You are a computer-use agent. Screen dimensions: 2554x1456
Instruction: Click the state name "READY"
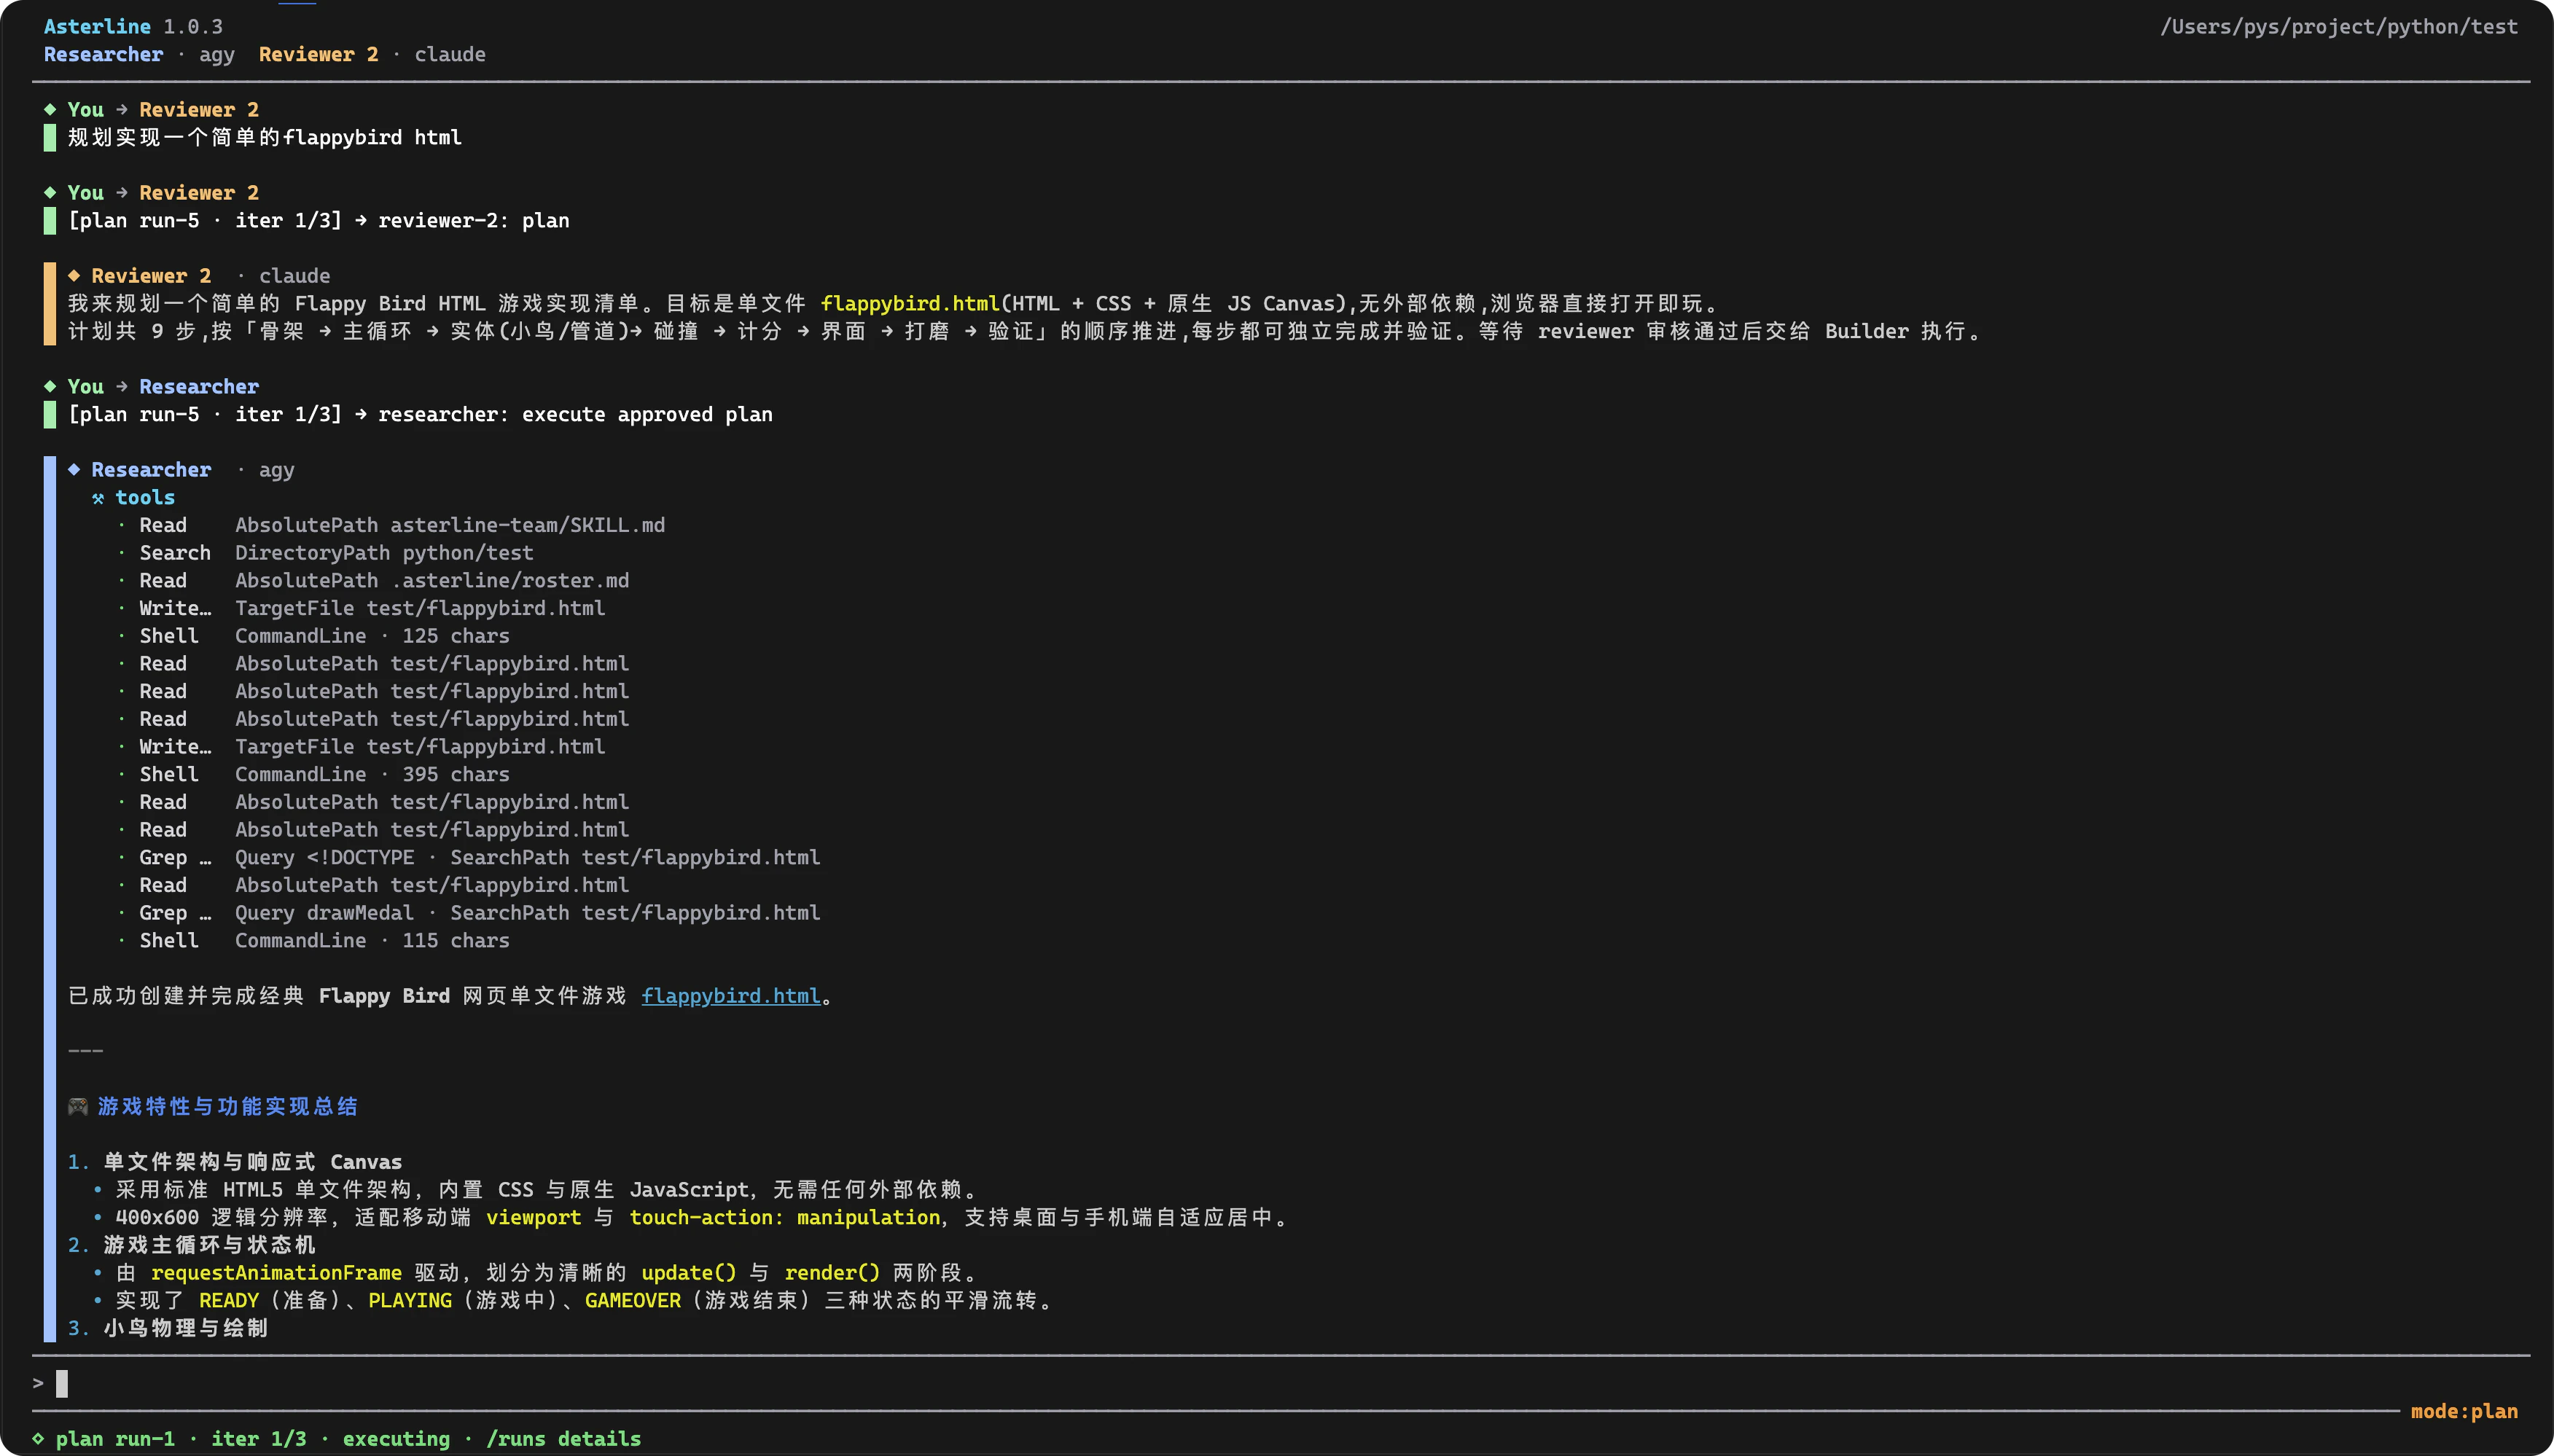[x=228, y=1300]
